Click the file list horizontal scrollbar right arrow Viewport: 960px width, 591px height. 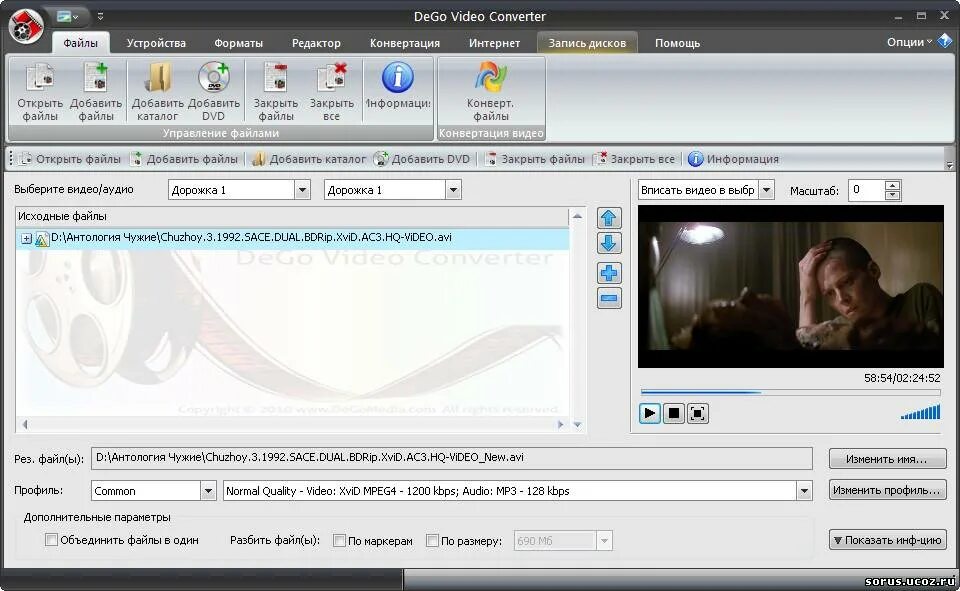pyautogui.click(x=560, y=424)
